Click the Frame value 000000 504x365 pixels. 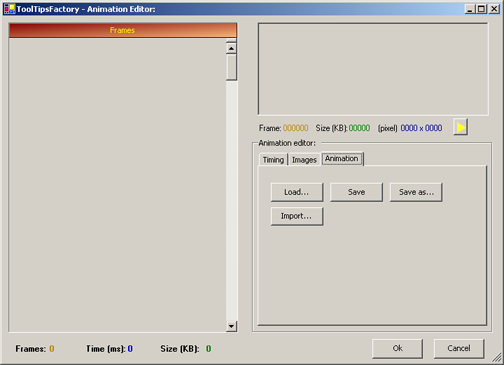pyautogui.click(x=296, y=128)
